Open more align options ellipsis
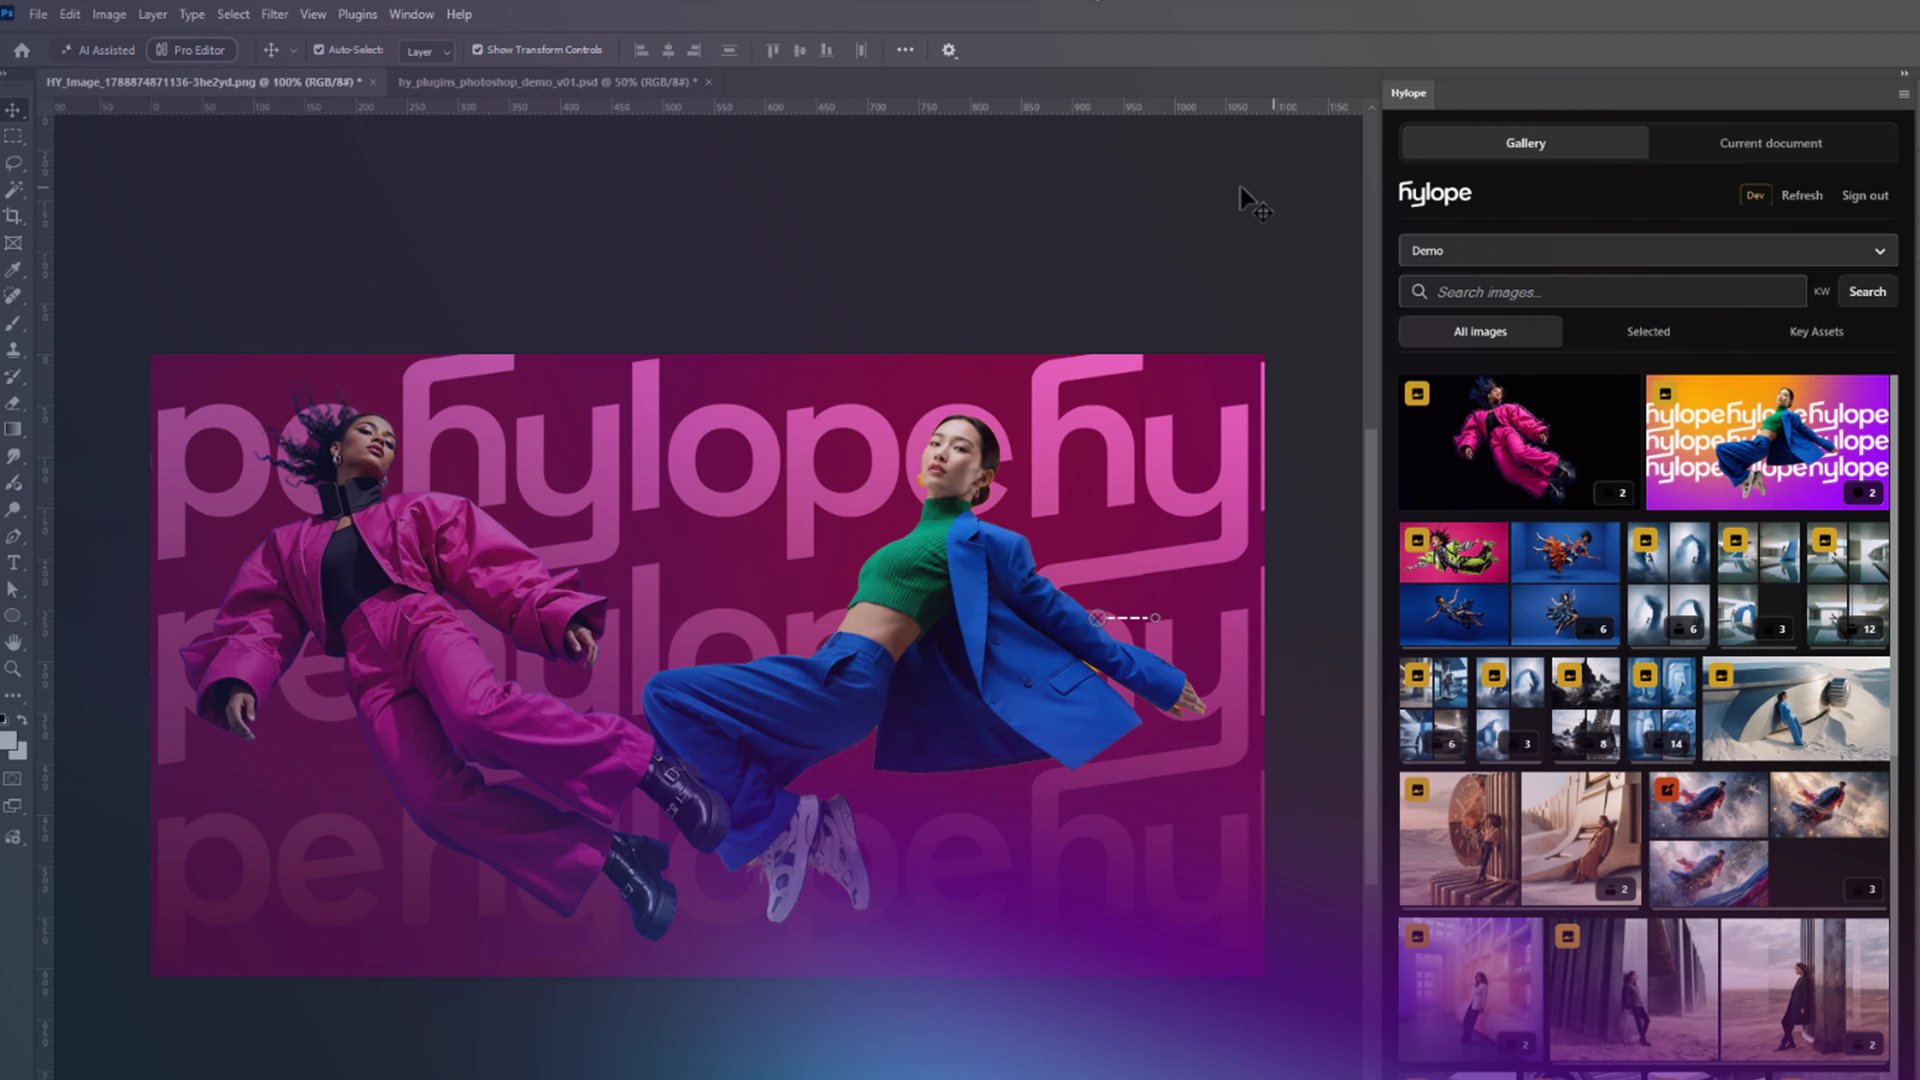This screenshot has height=1080, width=1920. click(x=905, y=50)
